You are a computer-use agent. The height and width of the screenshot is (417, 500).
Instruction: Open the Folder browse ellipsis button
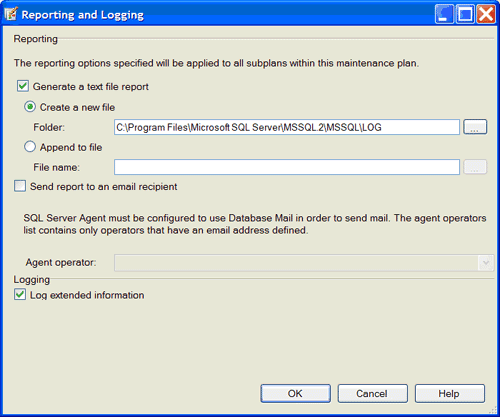coord(475,127)
